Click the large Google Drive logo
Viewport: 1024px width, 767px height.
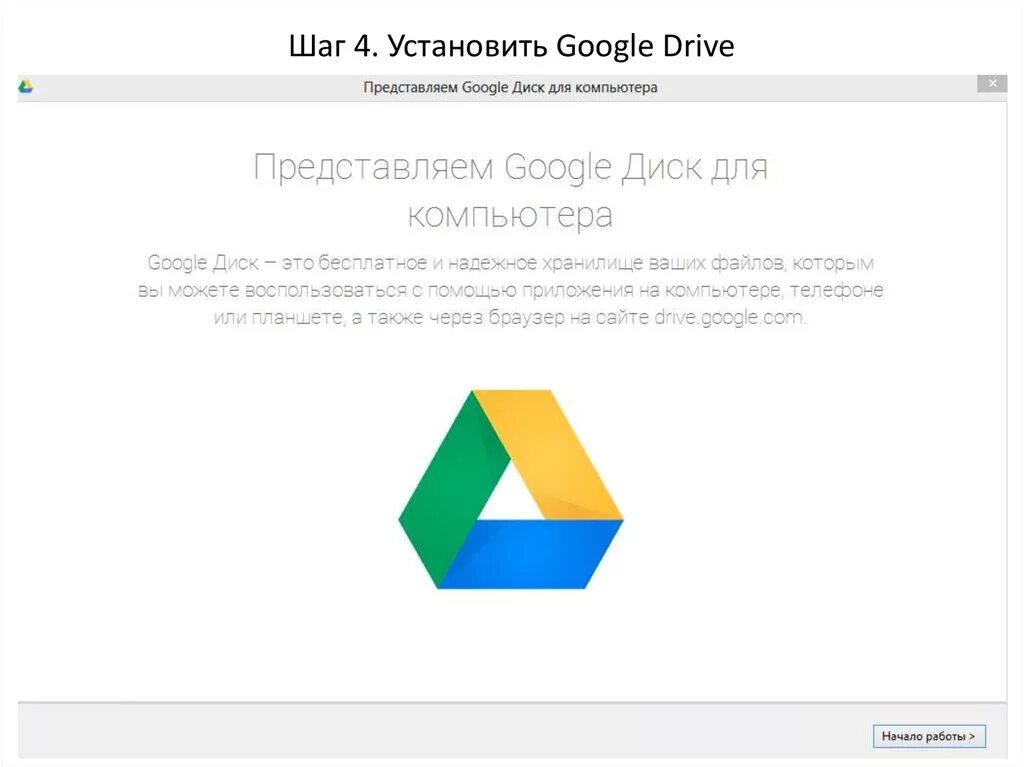pyautogui.click(x=511, y=489)
